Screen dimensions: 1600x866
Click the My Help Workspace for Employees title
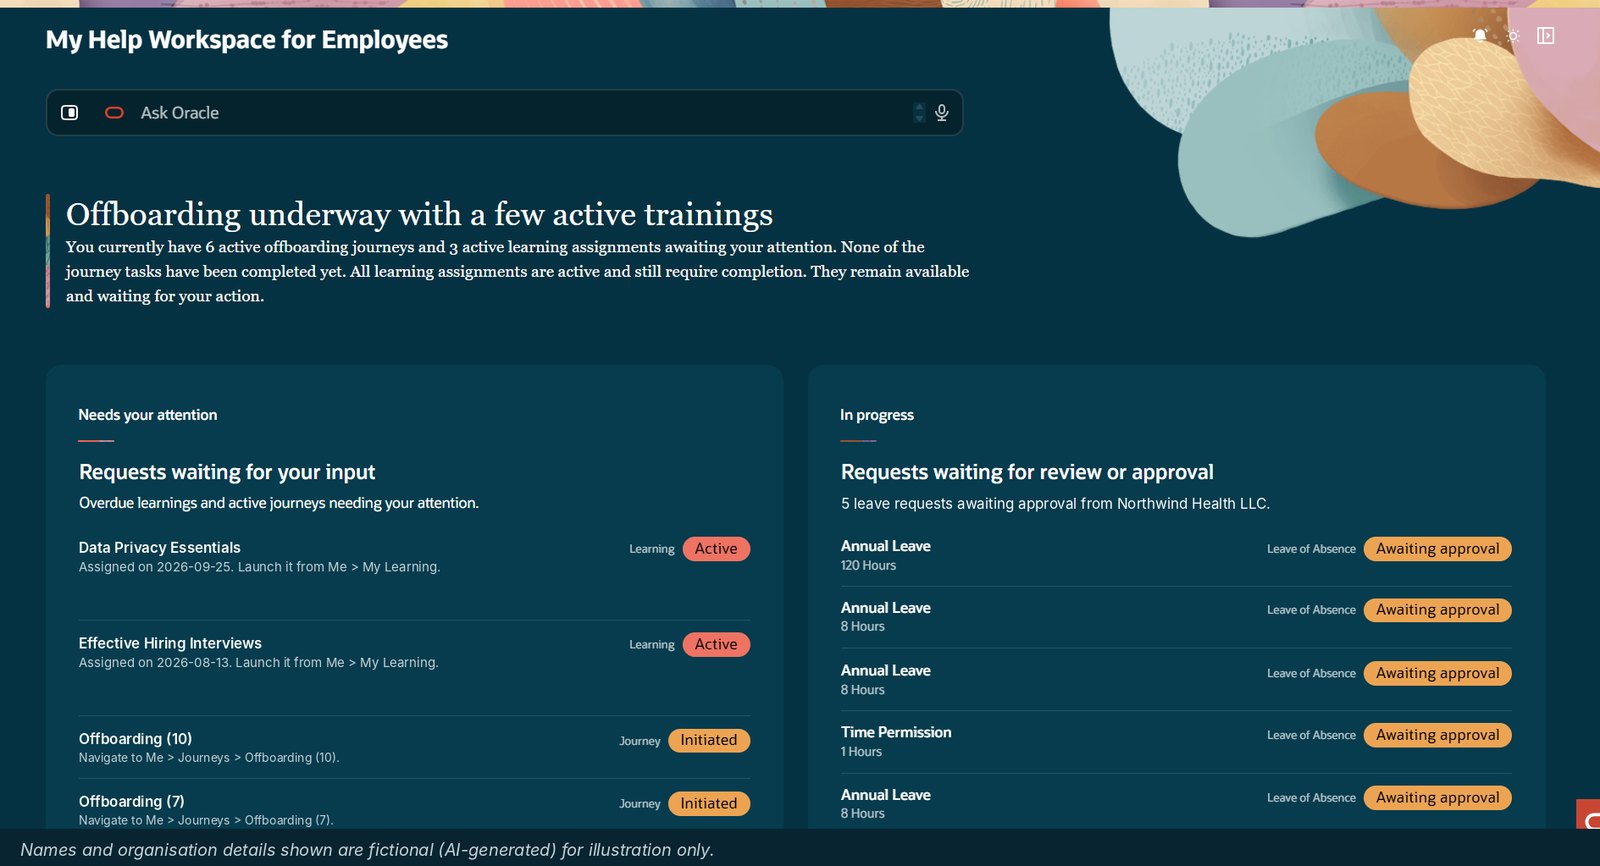click(x=247, y=40)
